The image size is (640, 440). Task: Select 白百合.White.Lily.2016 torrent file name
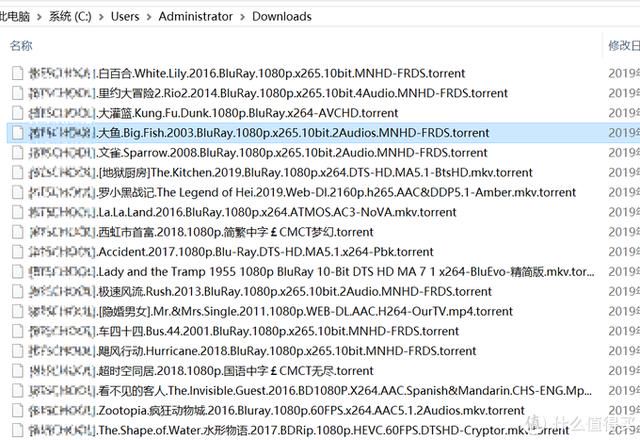tap(247, 73)
